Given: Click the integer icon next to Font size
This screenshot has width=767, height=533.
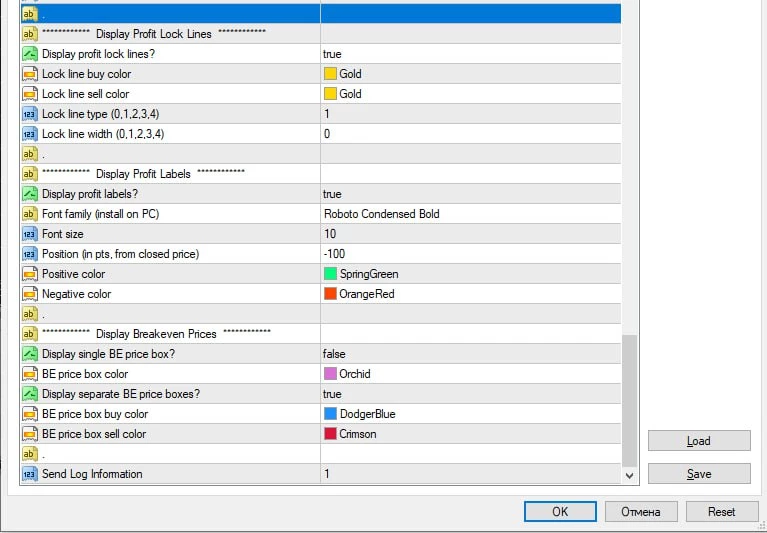Looking at the screenshot, I should tap(30, 234).
